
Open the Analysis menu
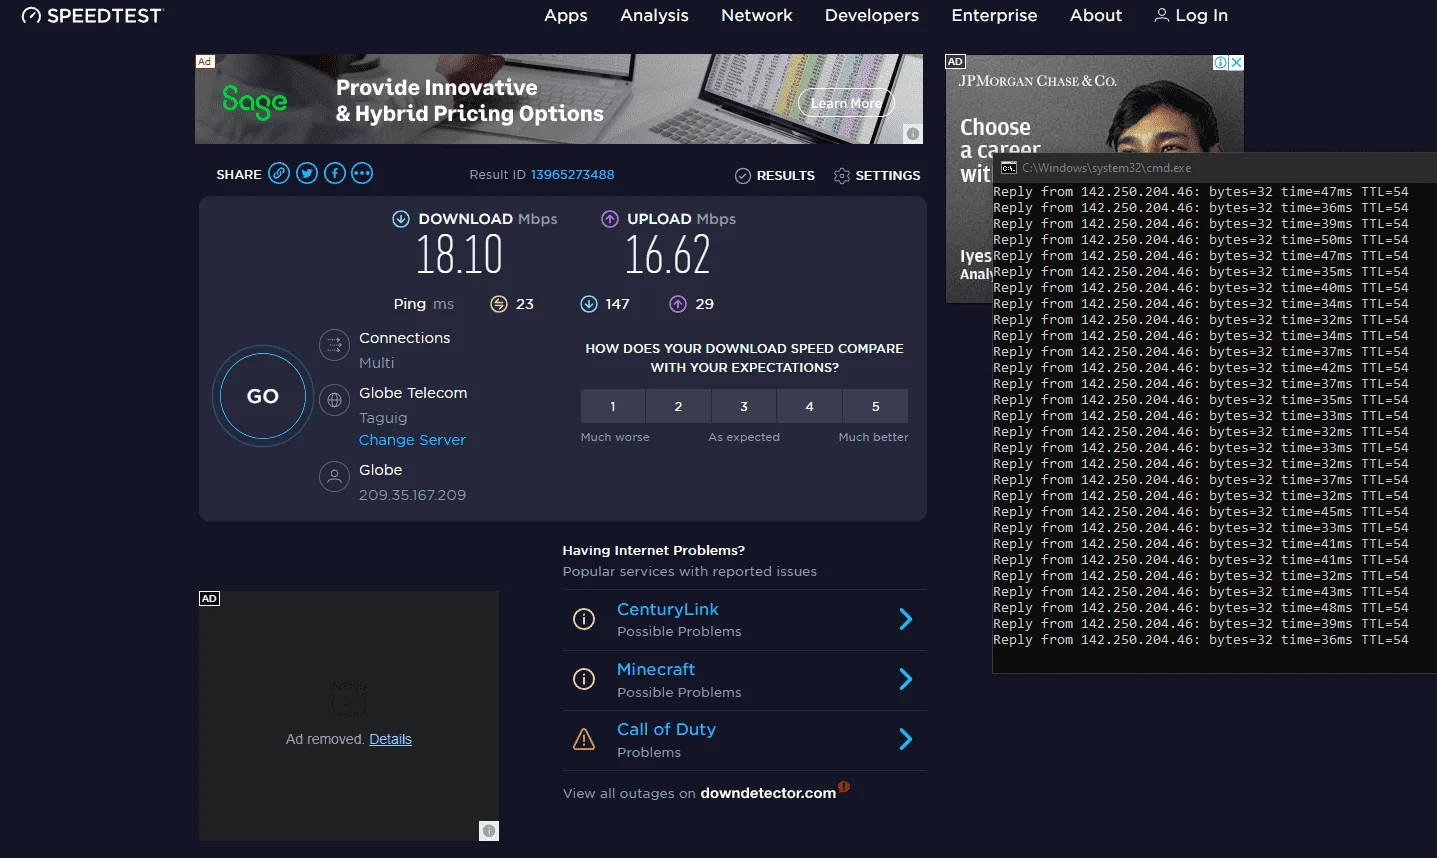pyautogui.click(x=654, y=15)
